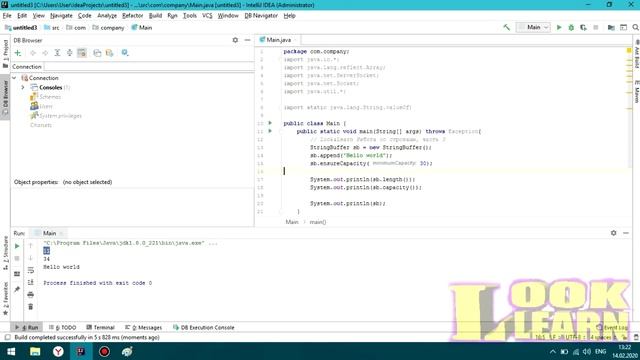Open the Navigate menu
Image resolution: width=640 pixels, height=360 pixels.
tap(61, 16)
